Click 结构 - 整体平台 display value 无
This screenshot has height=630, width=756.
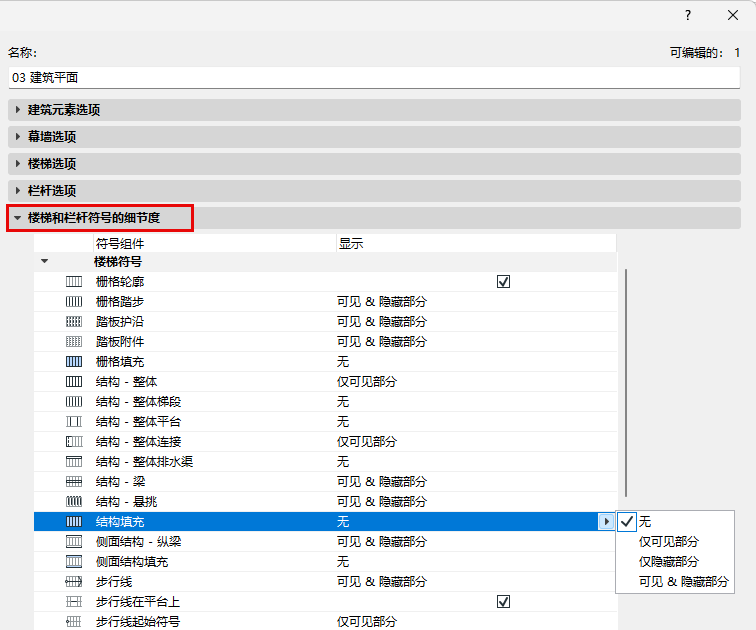point(343,422)
